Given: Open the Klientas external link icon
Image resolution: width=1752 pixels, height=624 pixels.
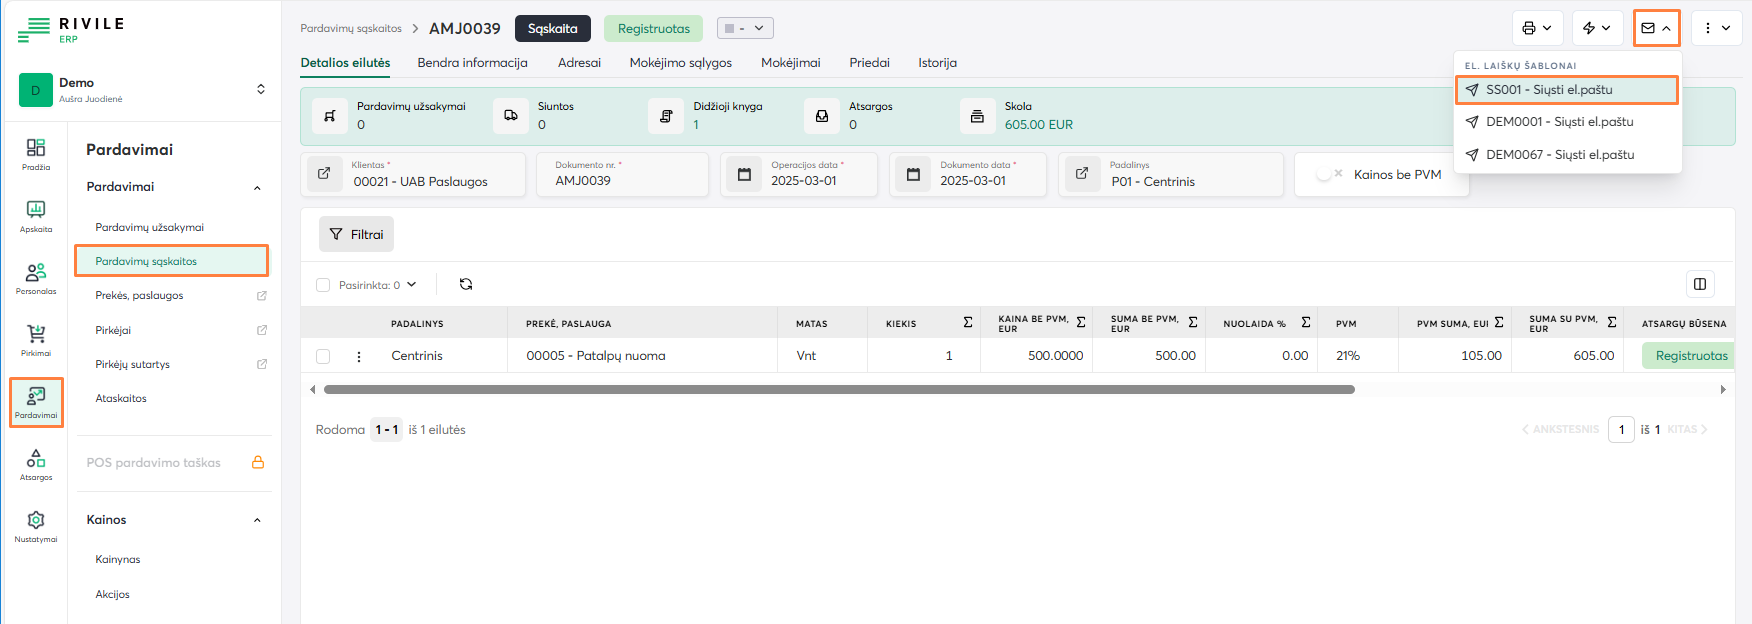Looking at the screenshot, I should (x=324, y=174).
